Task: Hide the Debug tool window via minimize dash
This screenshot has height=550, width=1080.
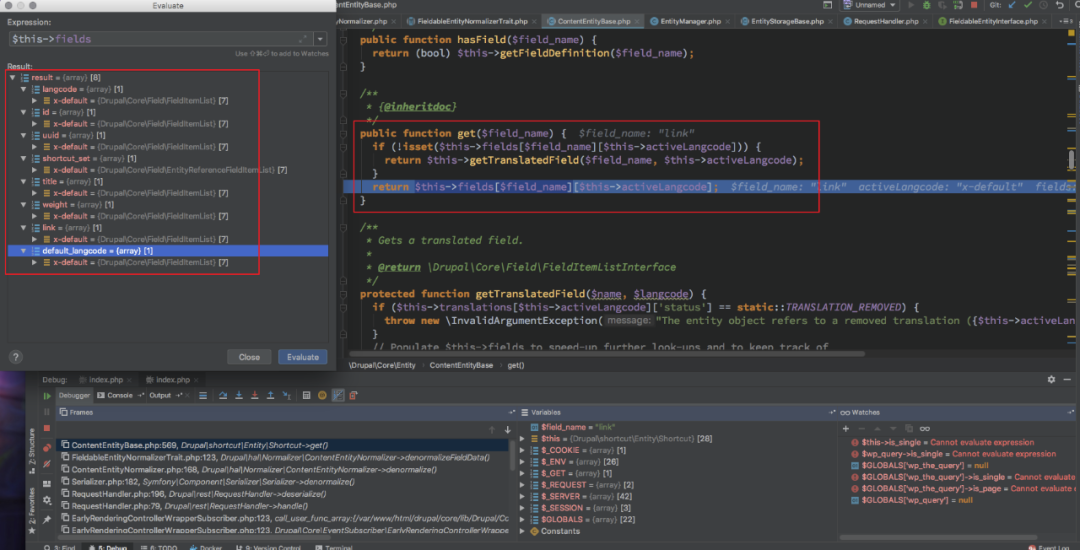Action: click(x=1068, y=379)
